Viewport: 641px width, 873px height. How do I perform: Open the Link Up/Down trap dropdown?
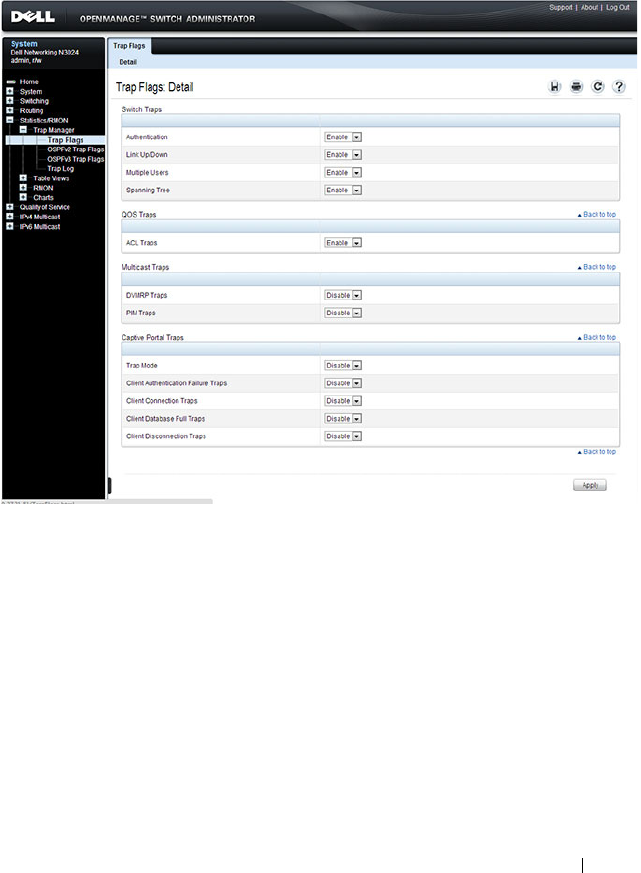click(x=343, y=155)
